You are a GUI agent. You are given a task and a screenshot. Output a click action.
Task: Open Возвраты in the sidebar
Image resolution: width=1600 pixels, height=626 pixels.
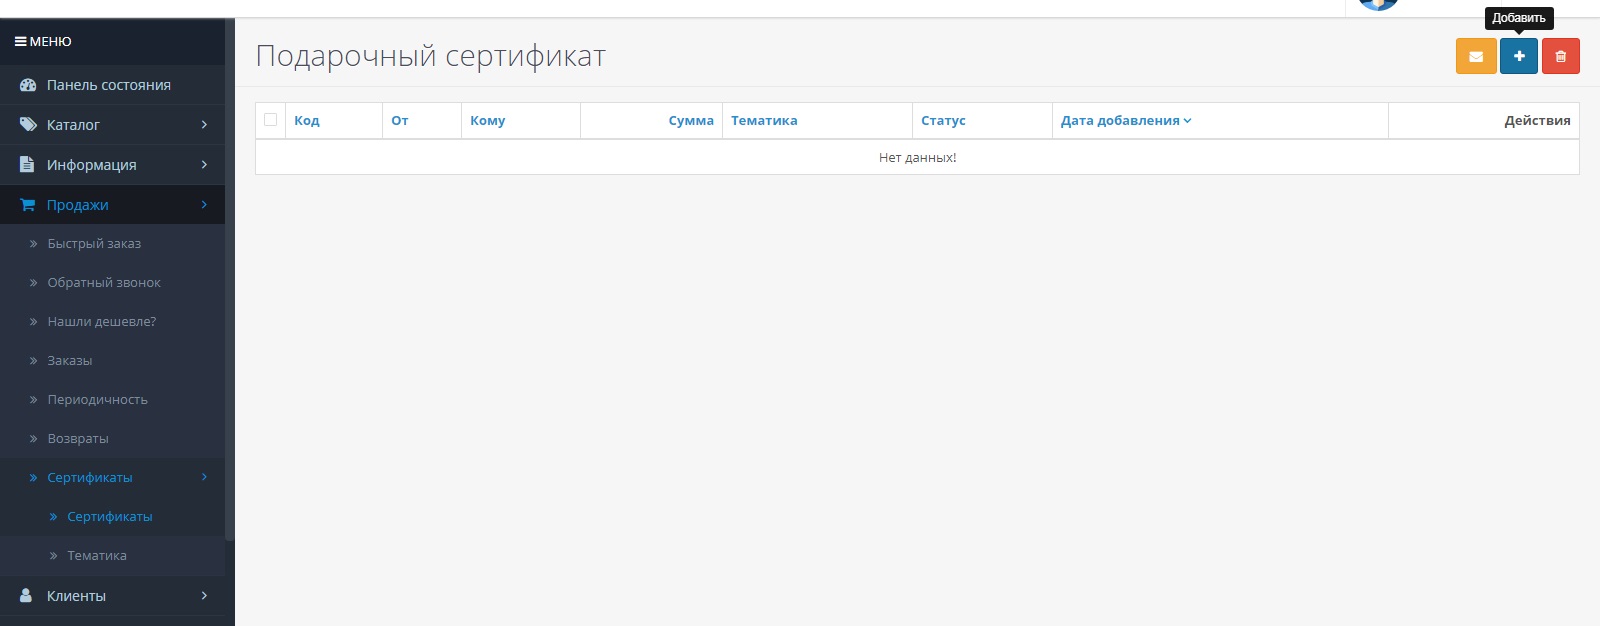click(x=77, y=438)
